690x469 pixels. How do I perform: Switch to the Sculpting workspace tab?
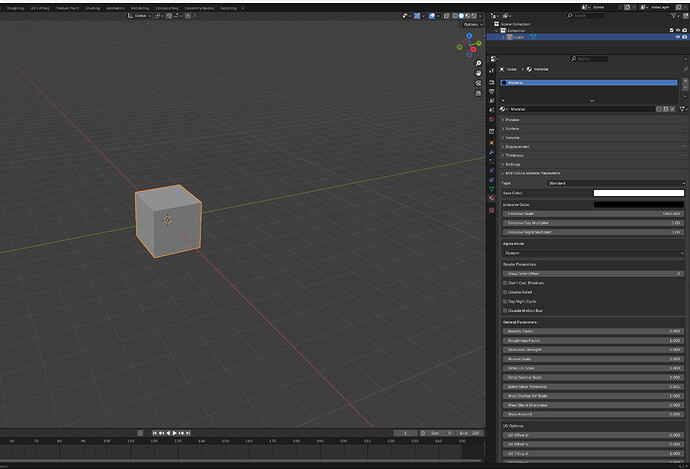[15, 8]
